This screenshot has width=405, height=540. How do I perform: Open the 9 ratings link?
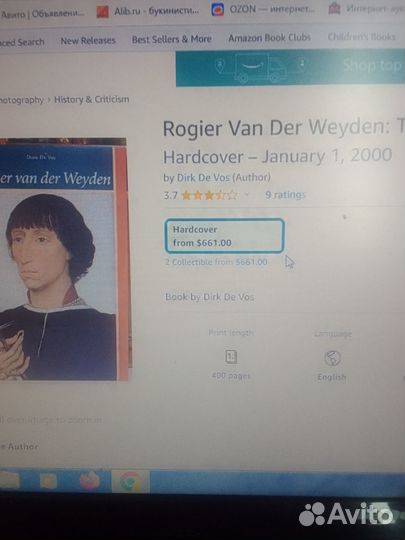pos(285,195)
